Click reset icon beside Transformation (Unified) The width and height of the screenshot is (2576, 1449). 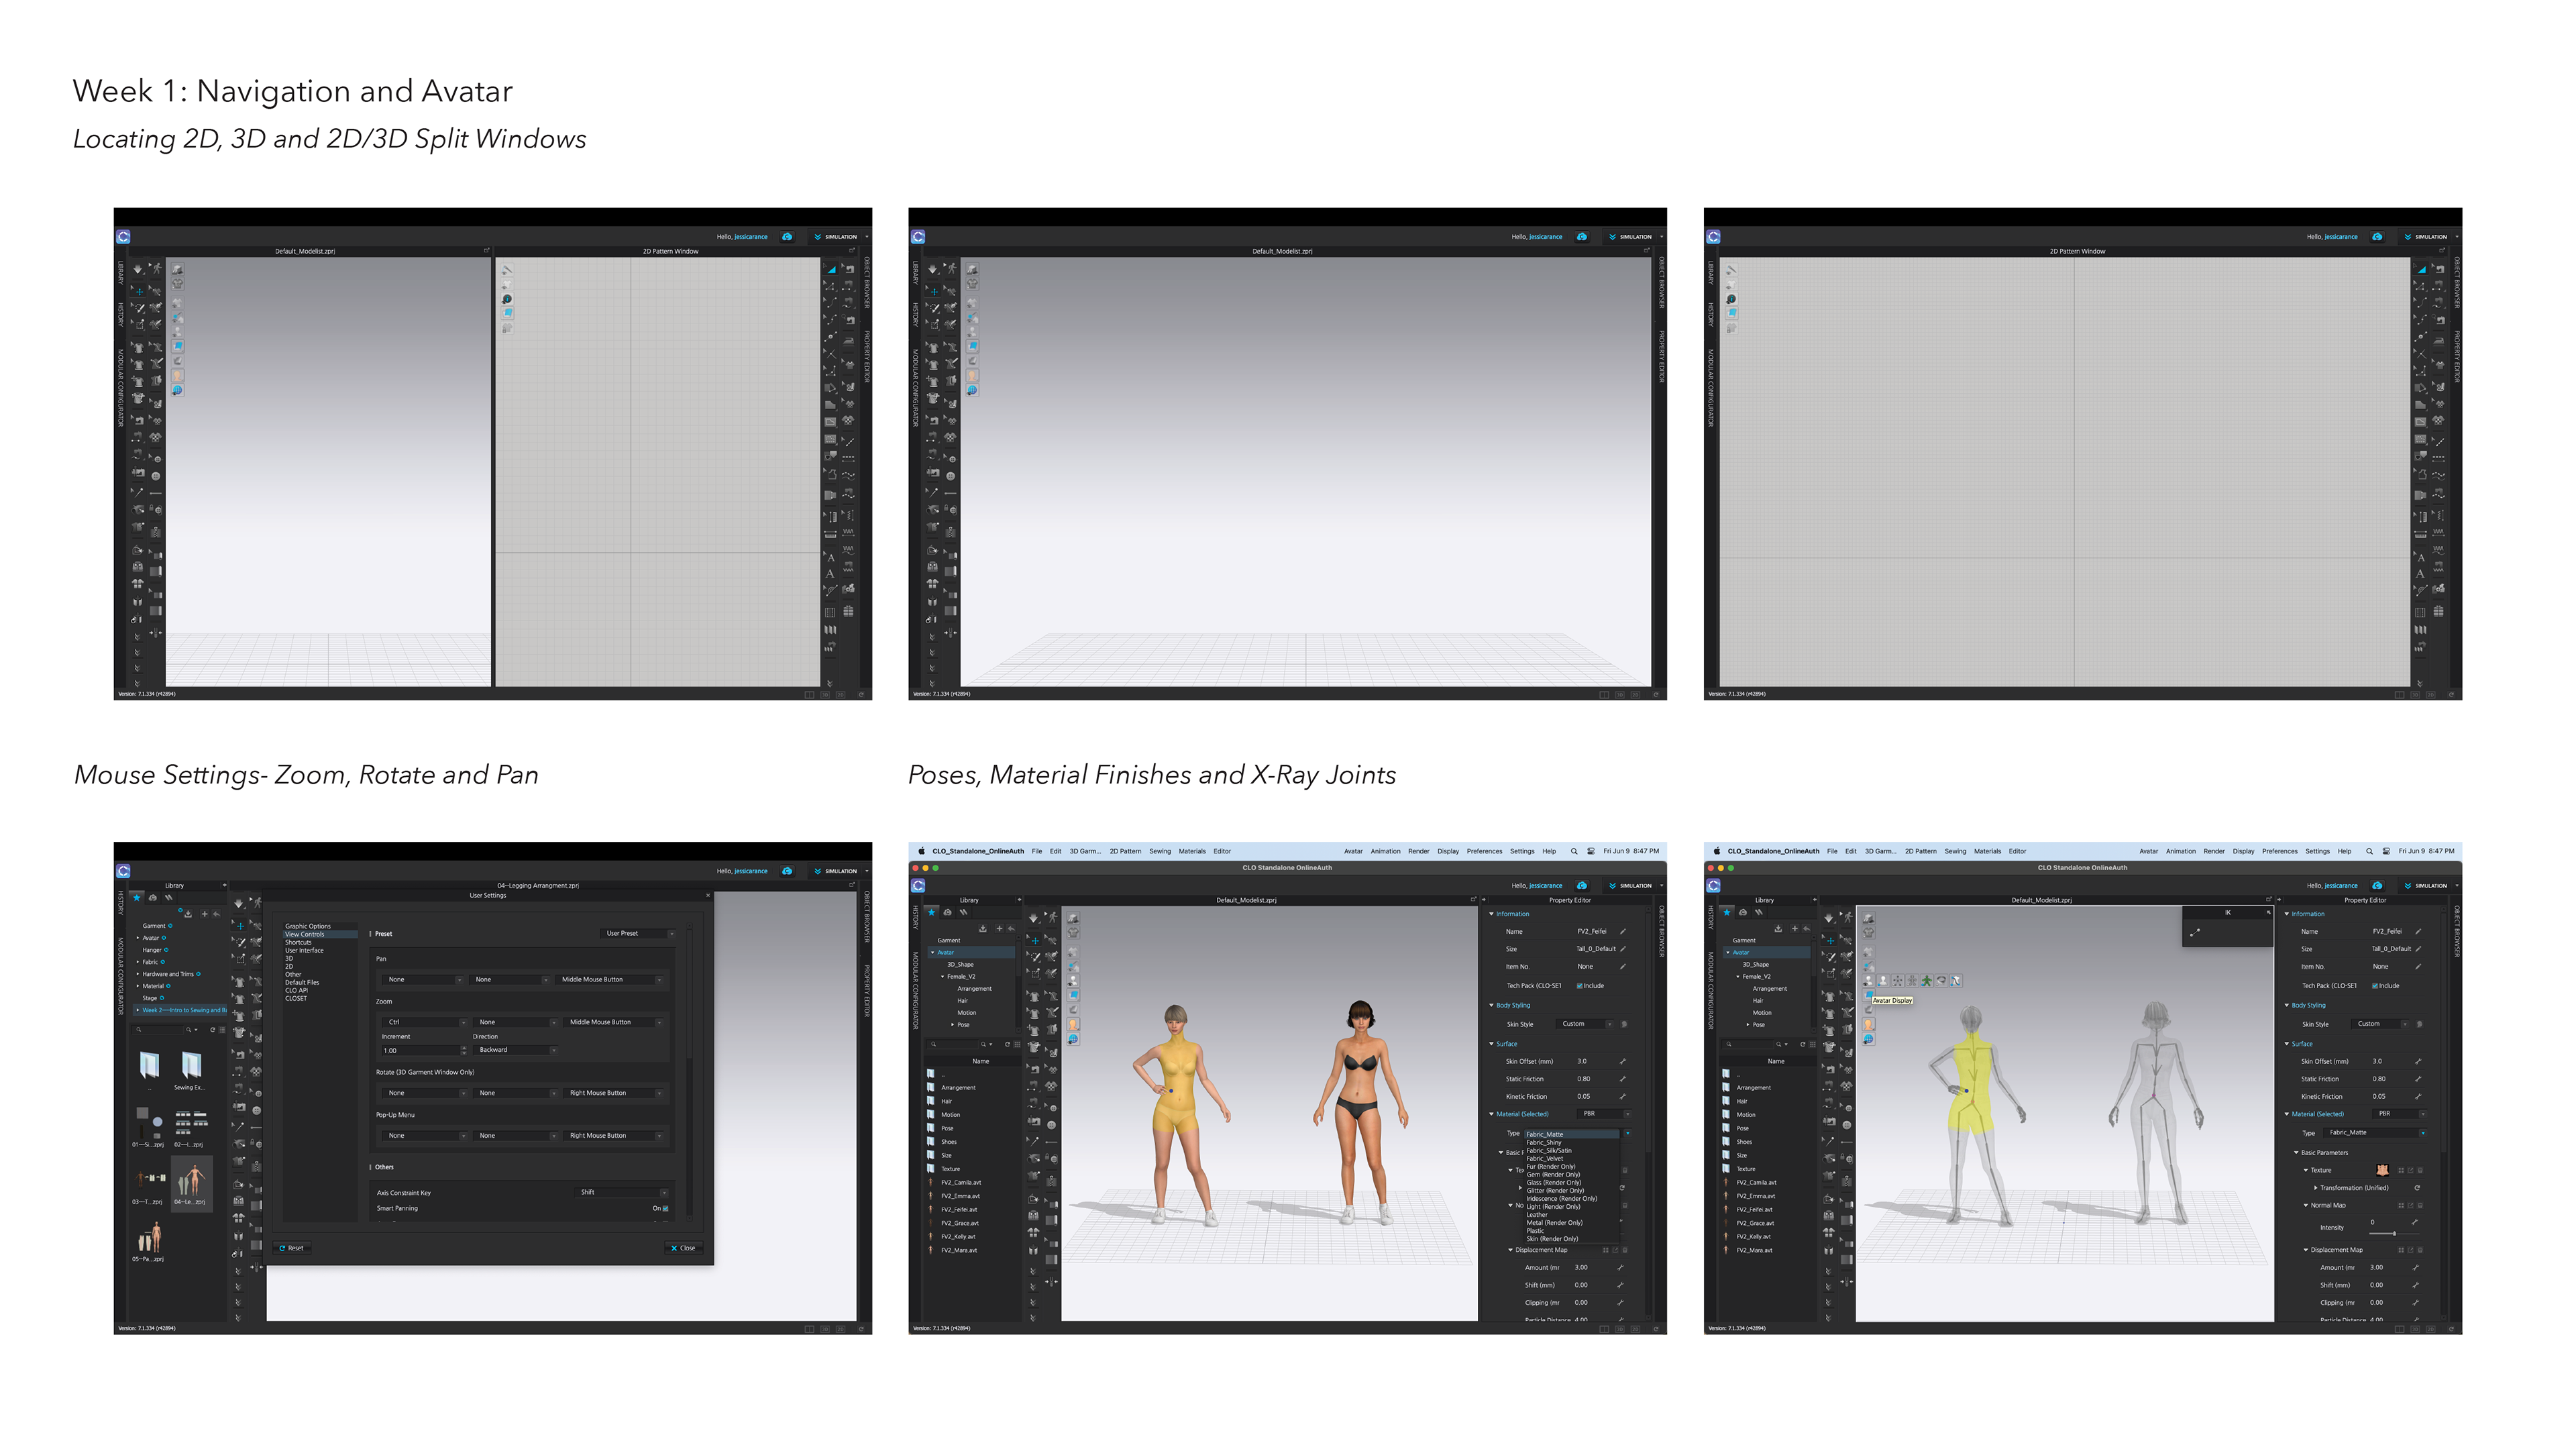2417,1188
